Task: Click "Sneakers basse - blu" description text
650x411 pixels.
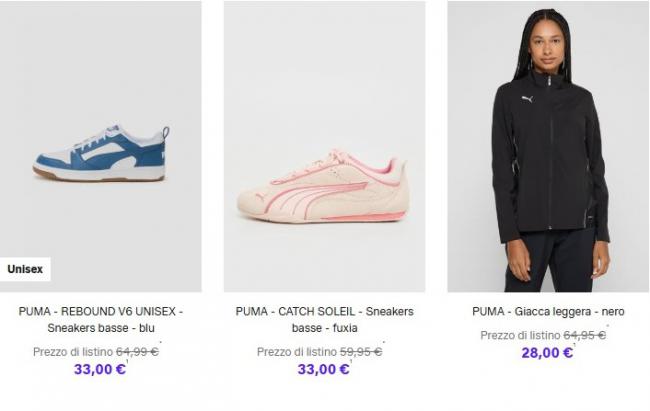Action: pyautogui.click(x=101, y=328)
